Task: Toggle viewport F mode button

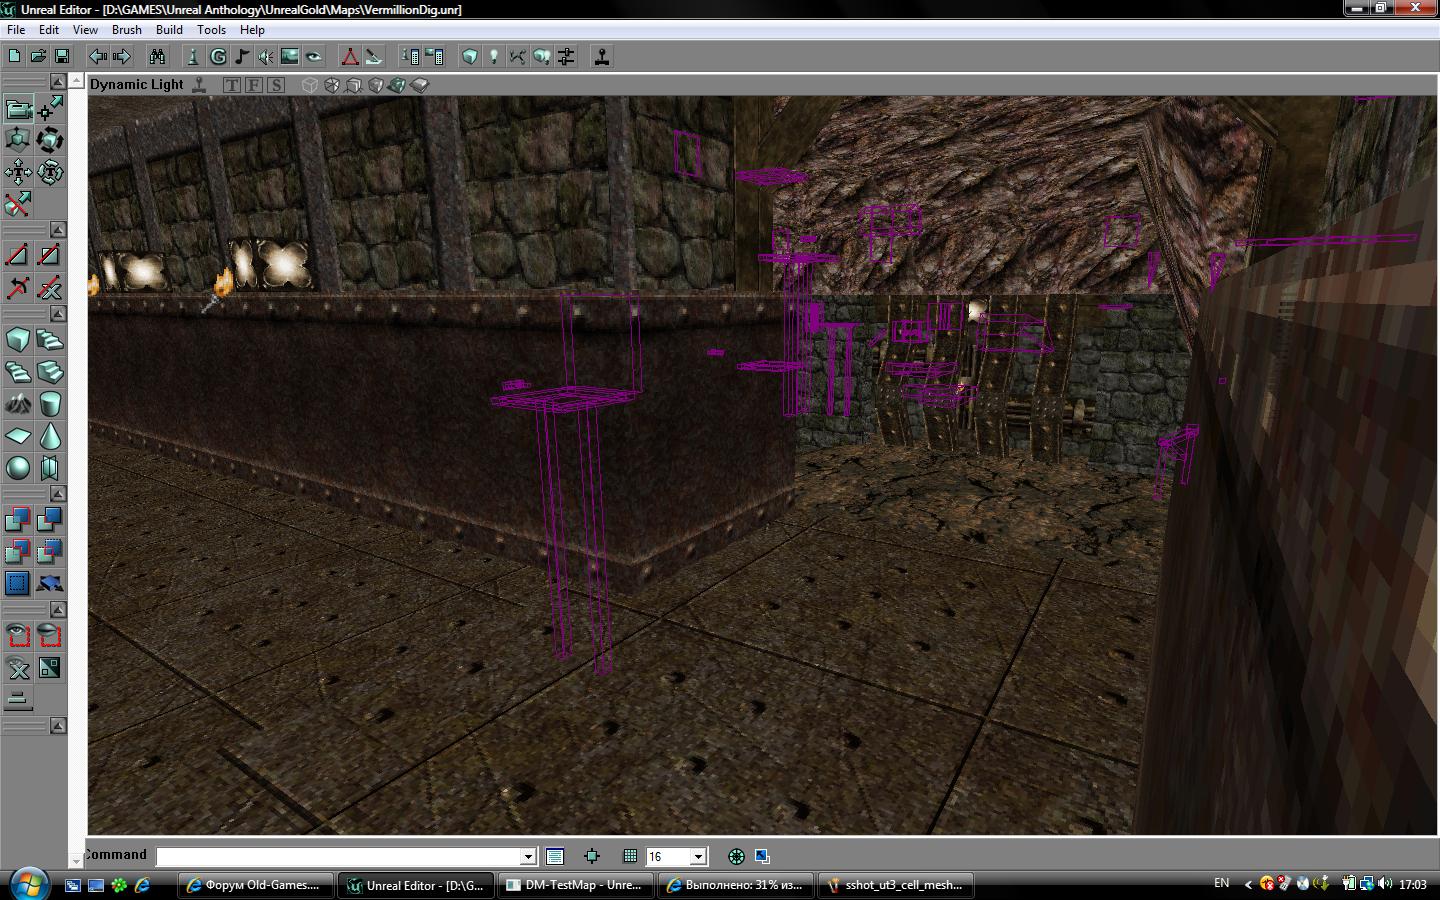Action: pyautogui.click(x=254, y=85)
